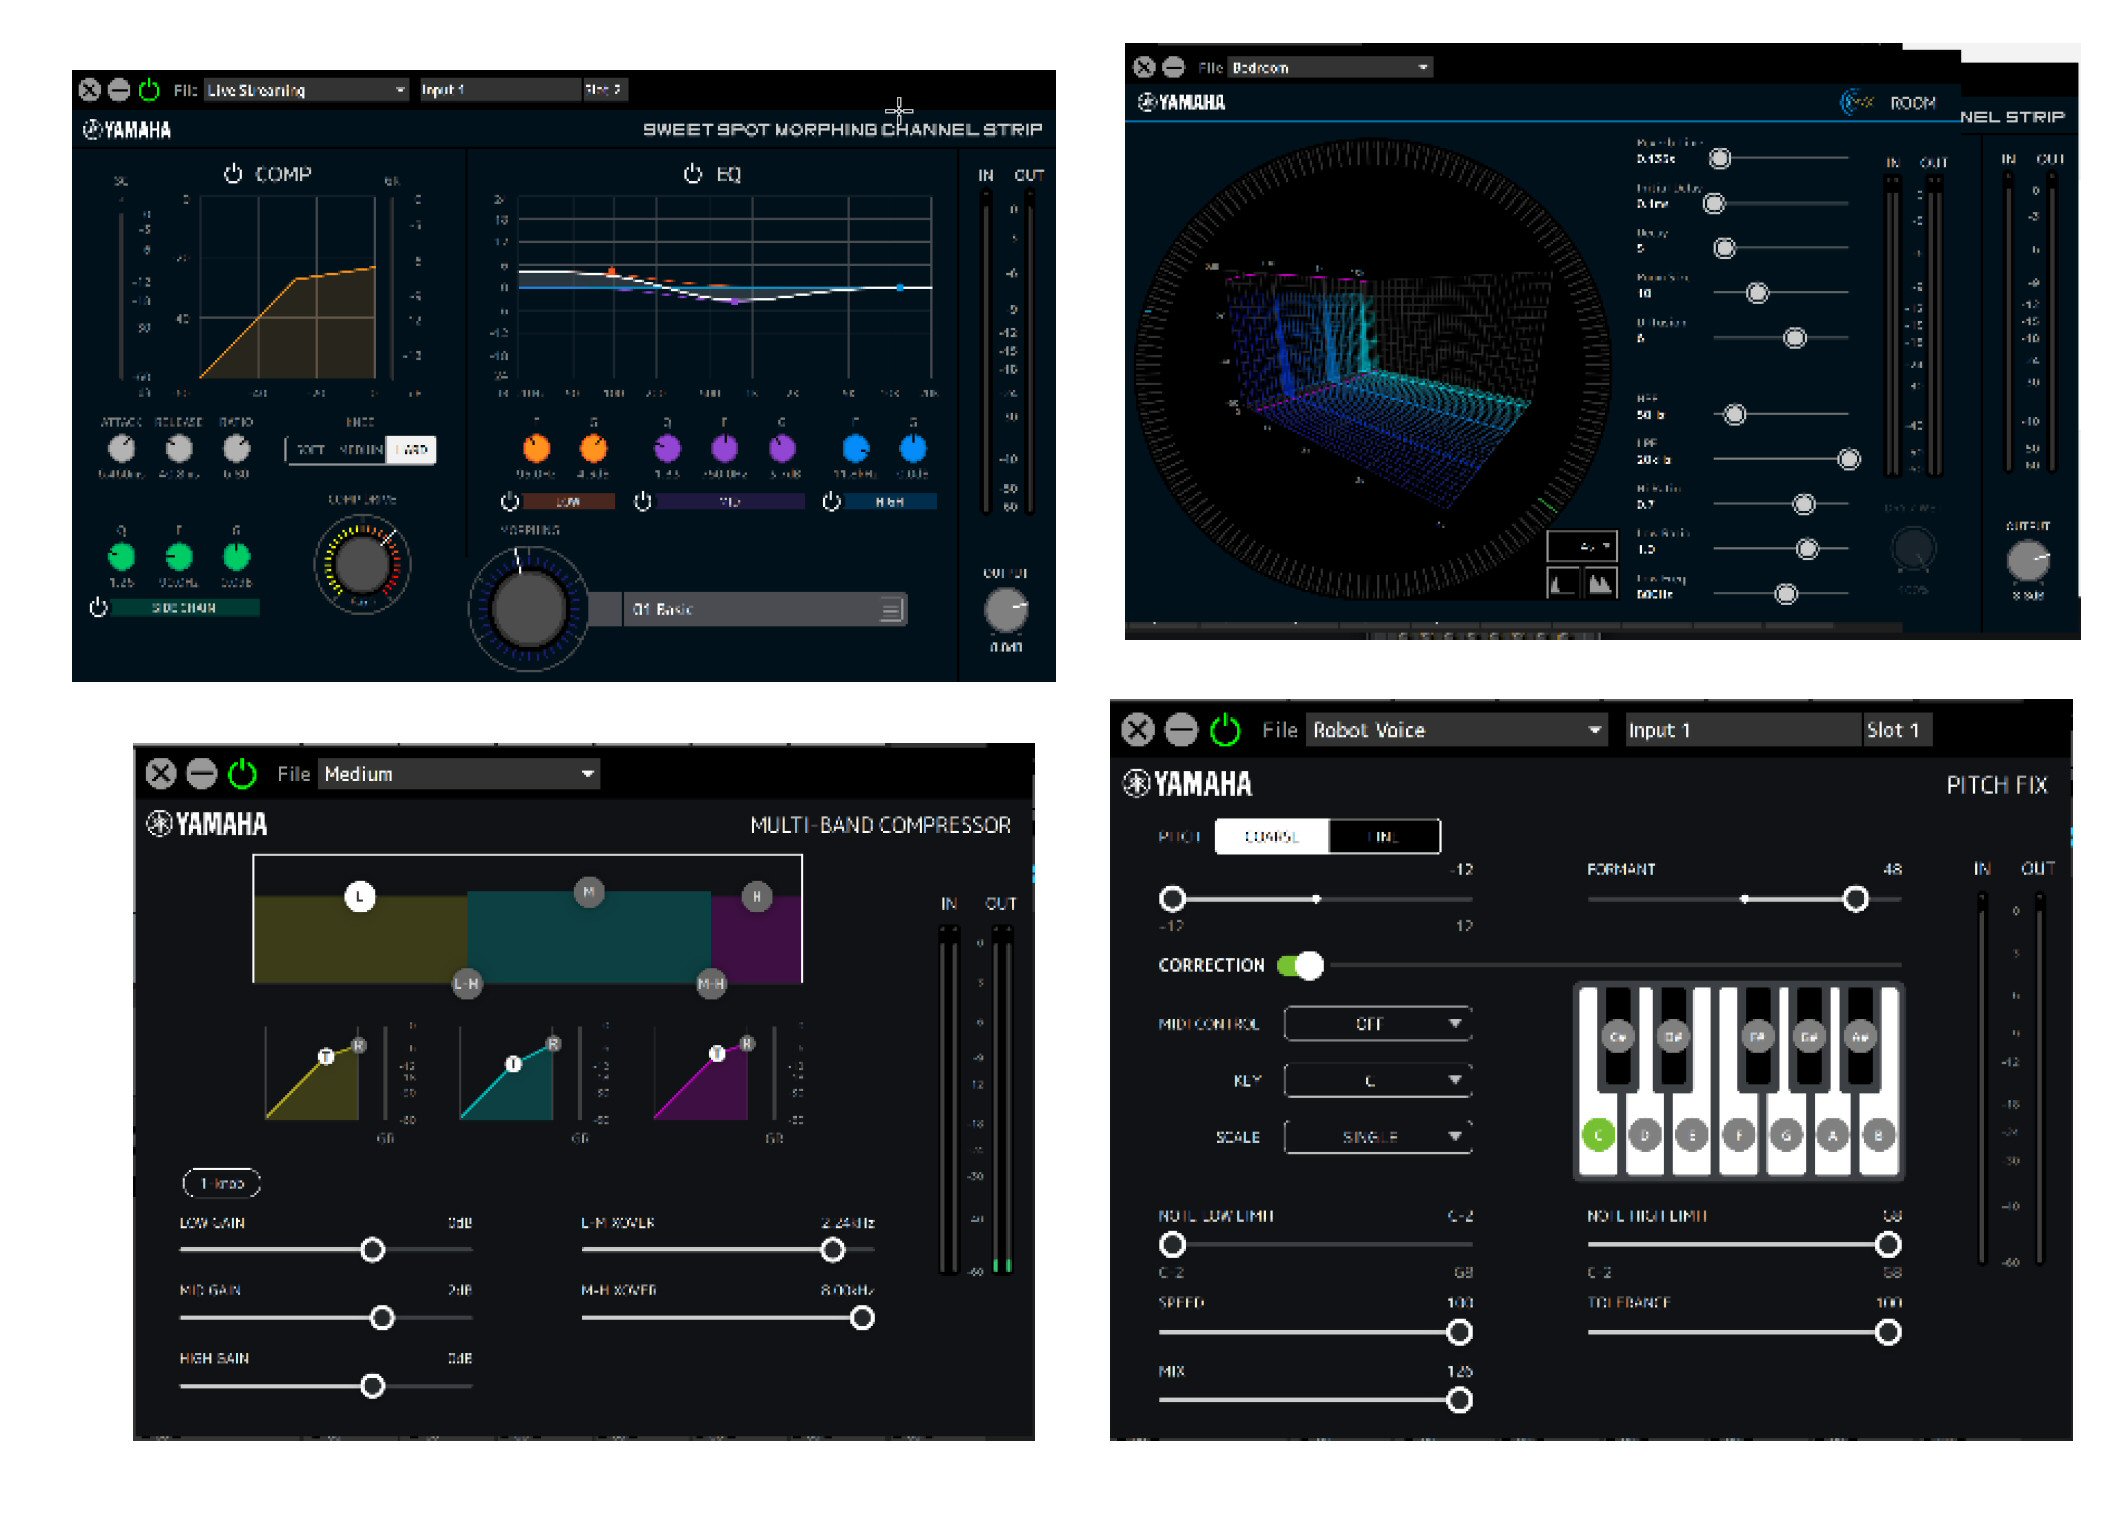Select the HARD knee option
The height and width of the screenshot is (1532, 2124).
412,450
